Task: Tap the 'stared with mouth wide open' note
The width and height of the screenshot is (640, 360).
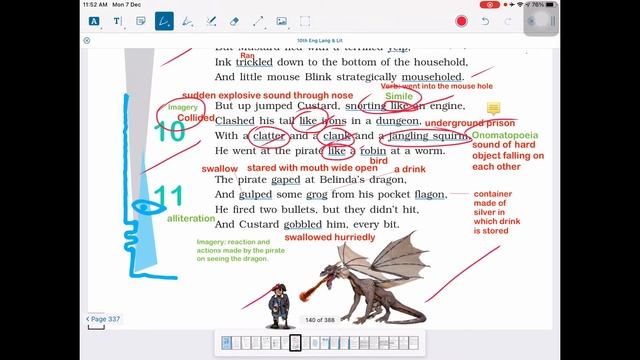Action: 312,168
